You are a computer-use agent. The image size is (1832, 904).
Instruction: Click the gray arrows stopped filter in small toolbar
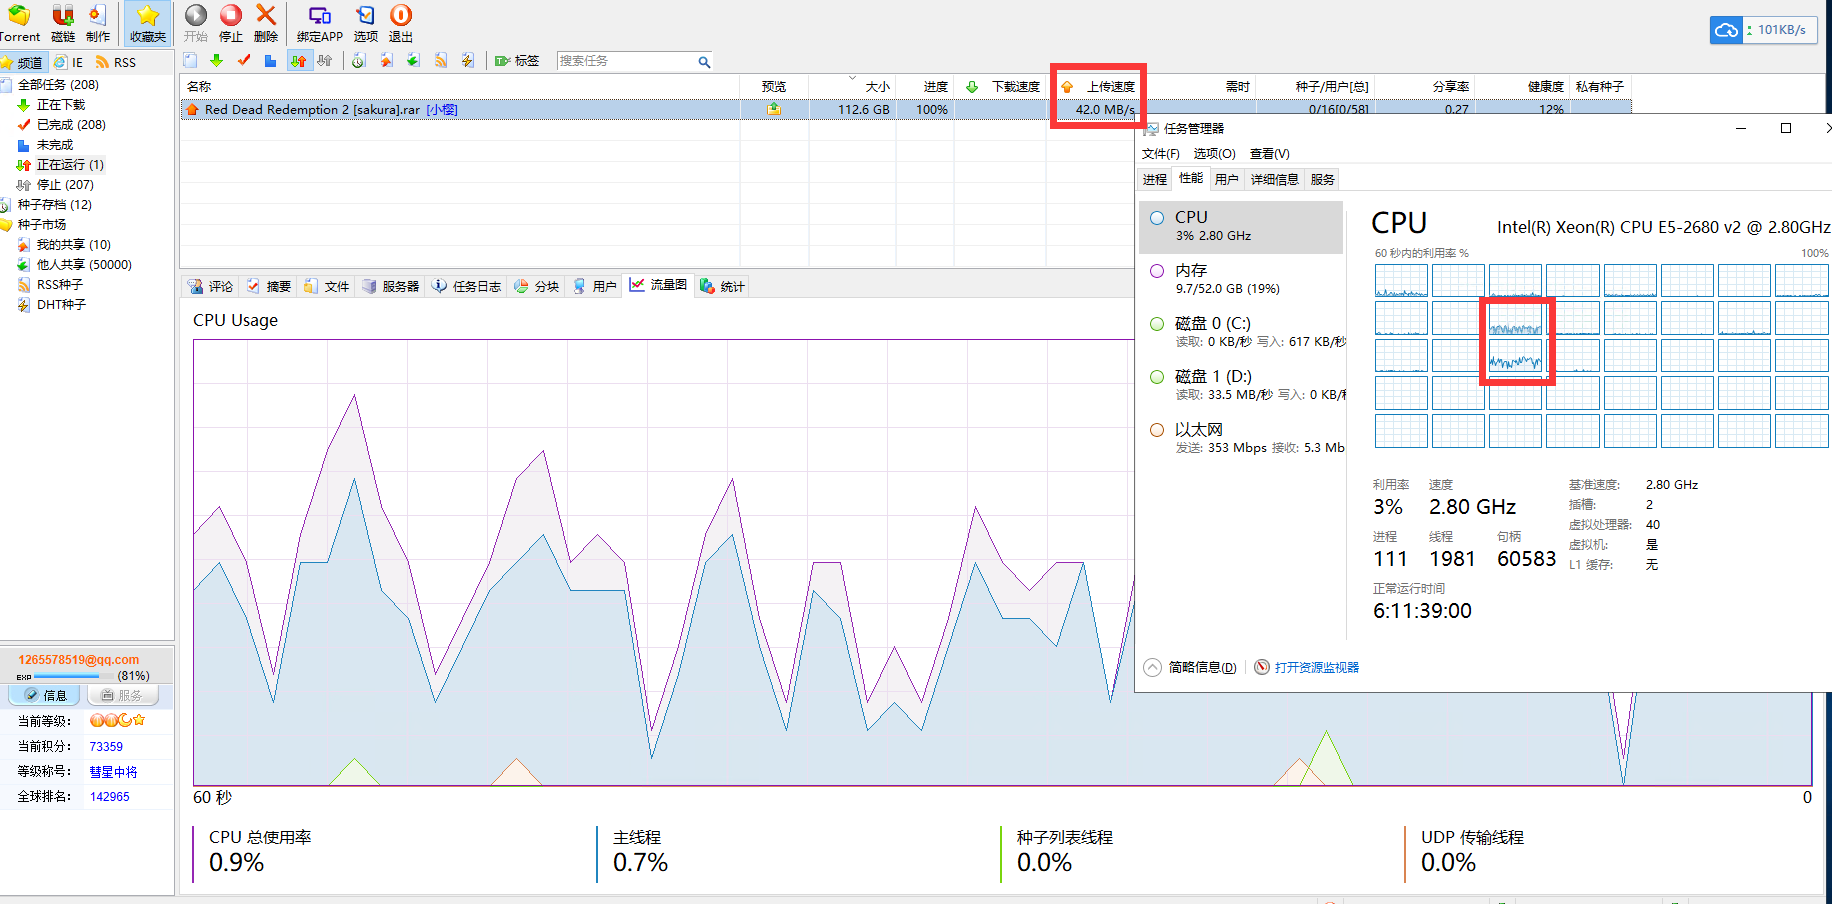(325, 61)
